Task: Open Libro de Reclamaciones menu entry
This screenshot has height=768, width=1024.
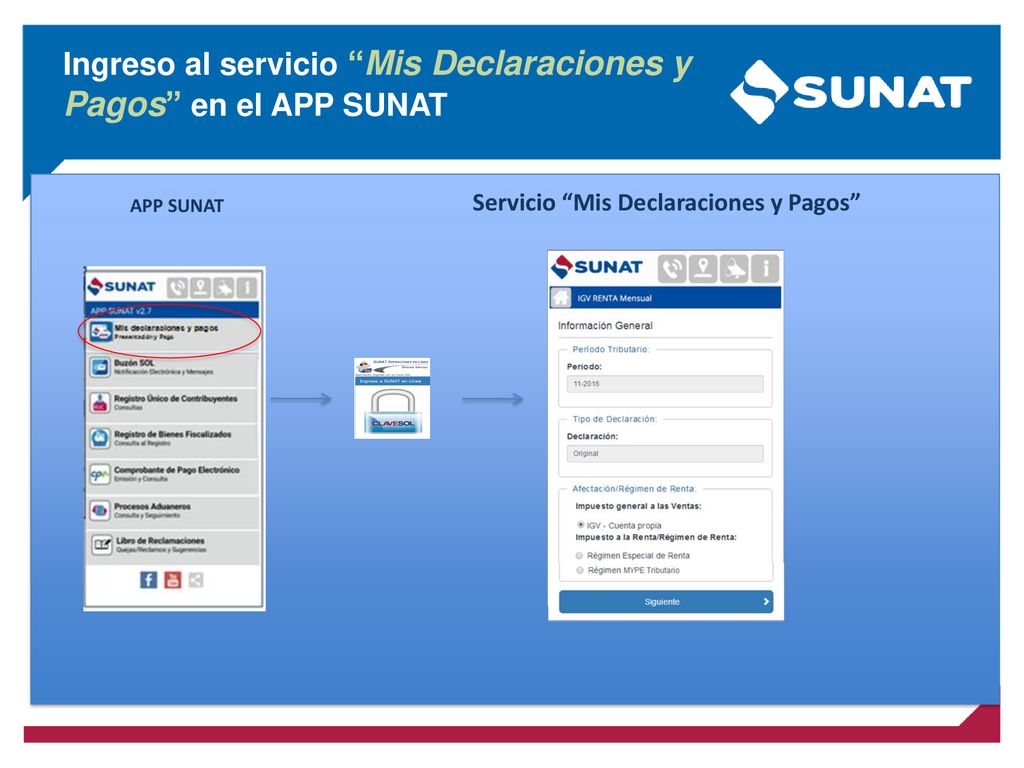Action: (172, 547)
